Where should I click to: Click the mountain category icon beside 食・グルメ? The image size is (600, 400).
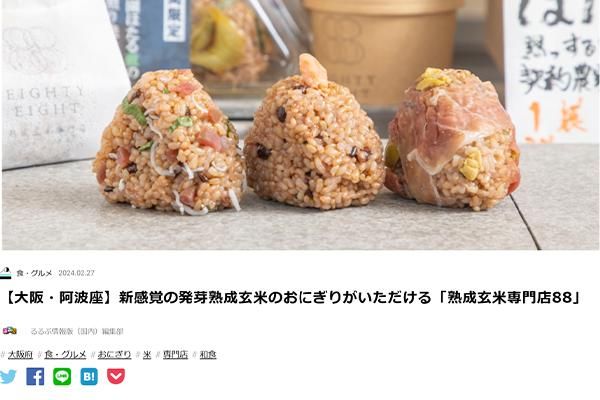(5, 273)
